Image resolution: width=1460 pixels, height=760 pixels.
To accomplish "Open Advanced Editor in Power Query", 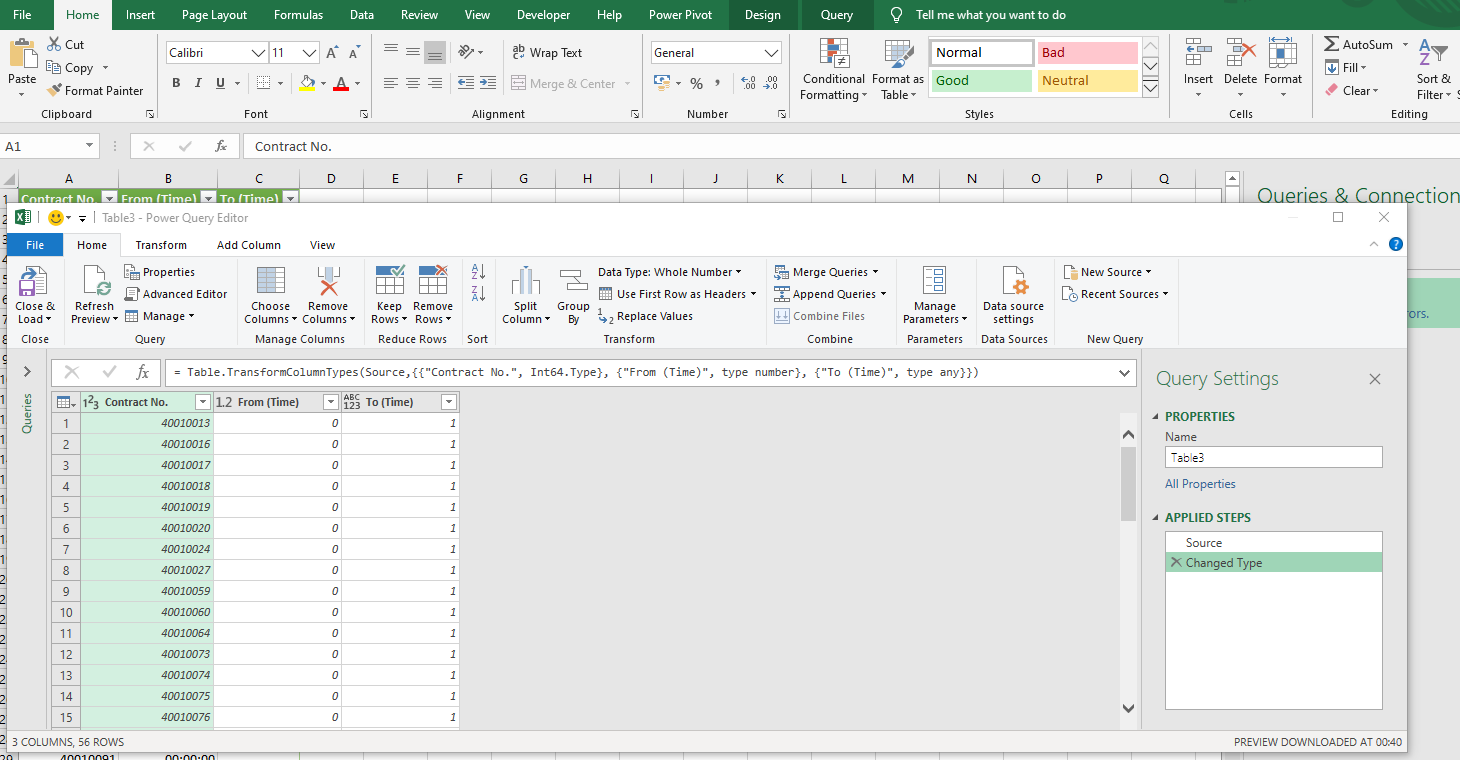I will (176, 294).
